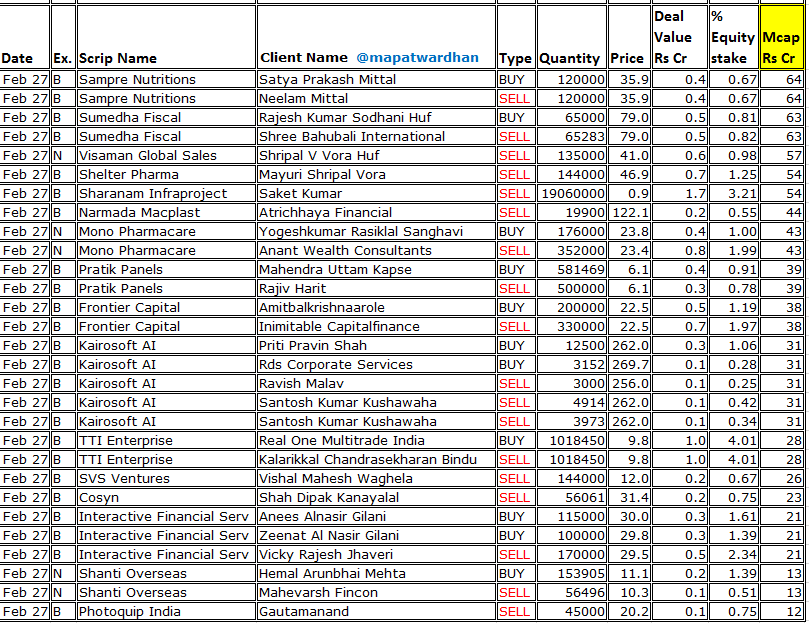Click price 122.1 cell
809x623 pixels.
click(x=630, y=213)
